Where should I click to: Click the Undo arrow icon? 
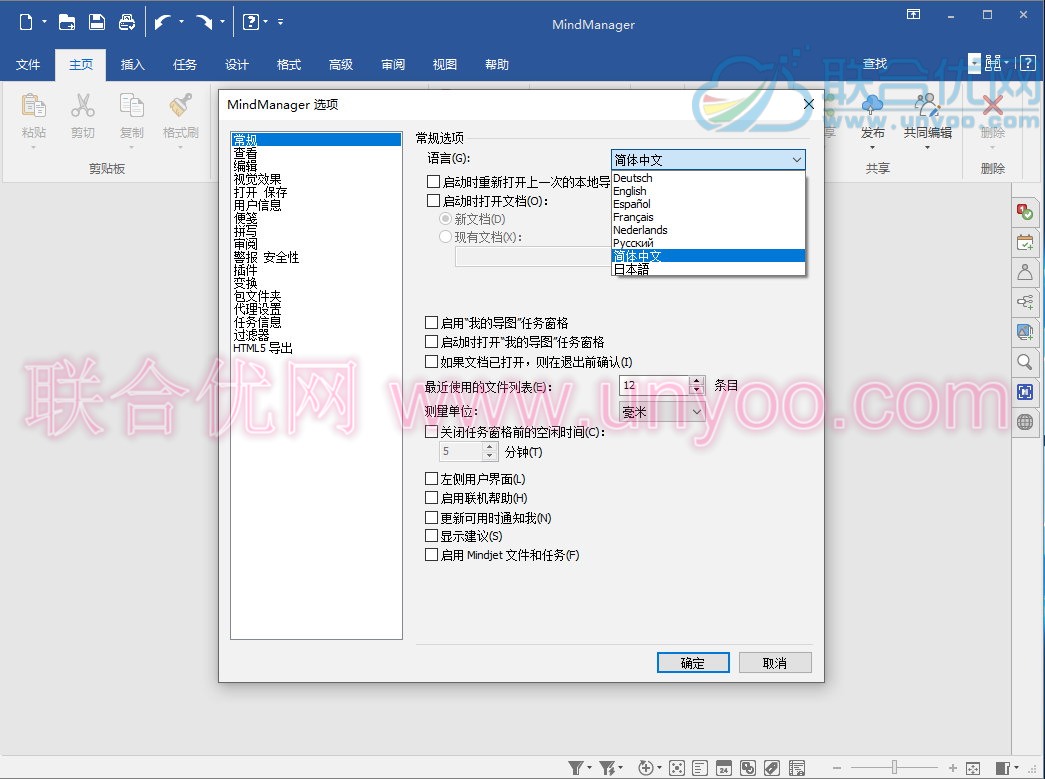point(162,22)
